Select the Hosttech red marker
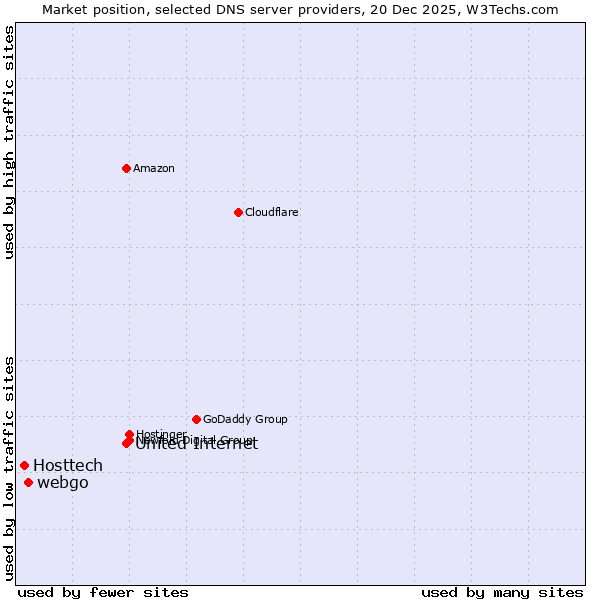 tap(24, 465)
